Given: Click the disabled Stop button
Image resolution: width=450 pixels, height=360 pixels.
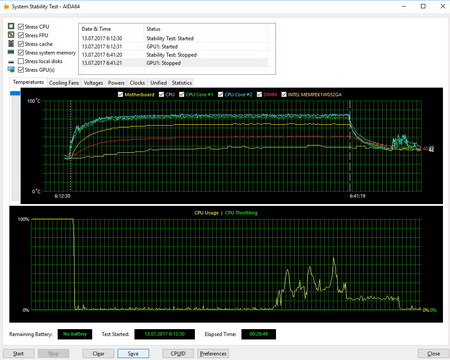Looking at the screenshot, I should pyautogui.click(x=53, y=354).
